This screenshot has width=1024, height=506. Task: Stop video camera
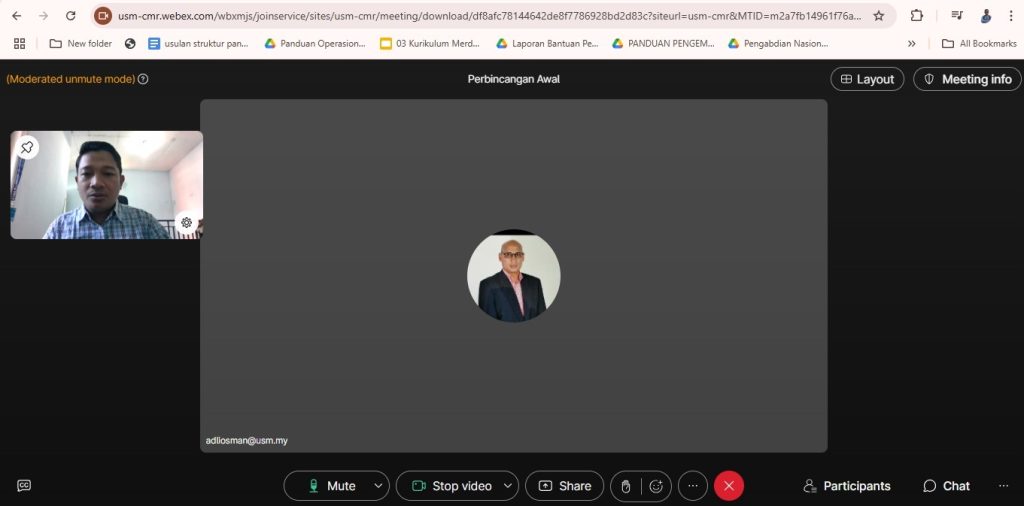click(x=452, y=486)
